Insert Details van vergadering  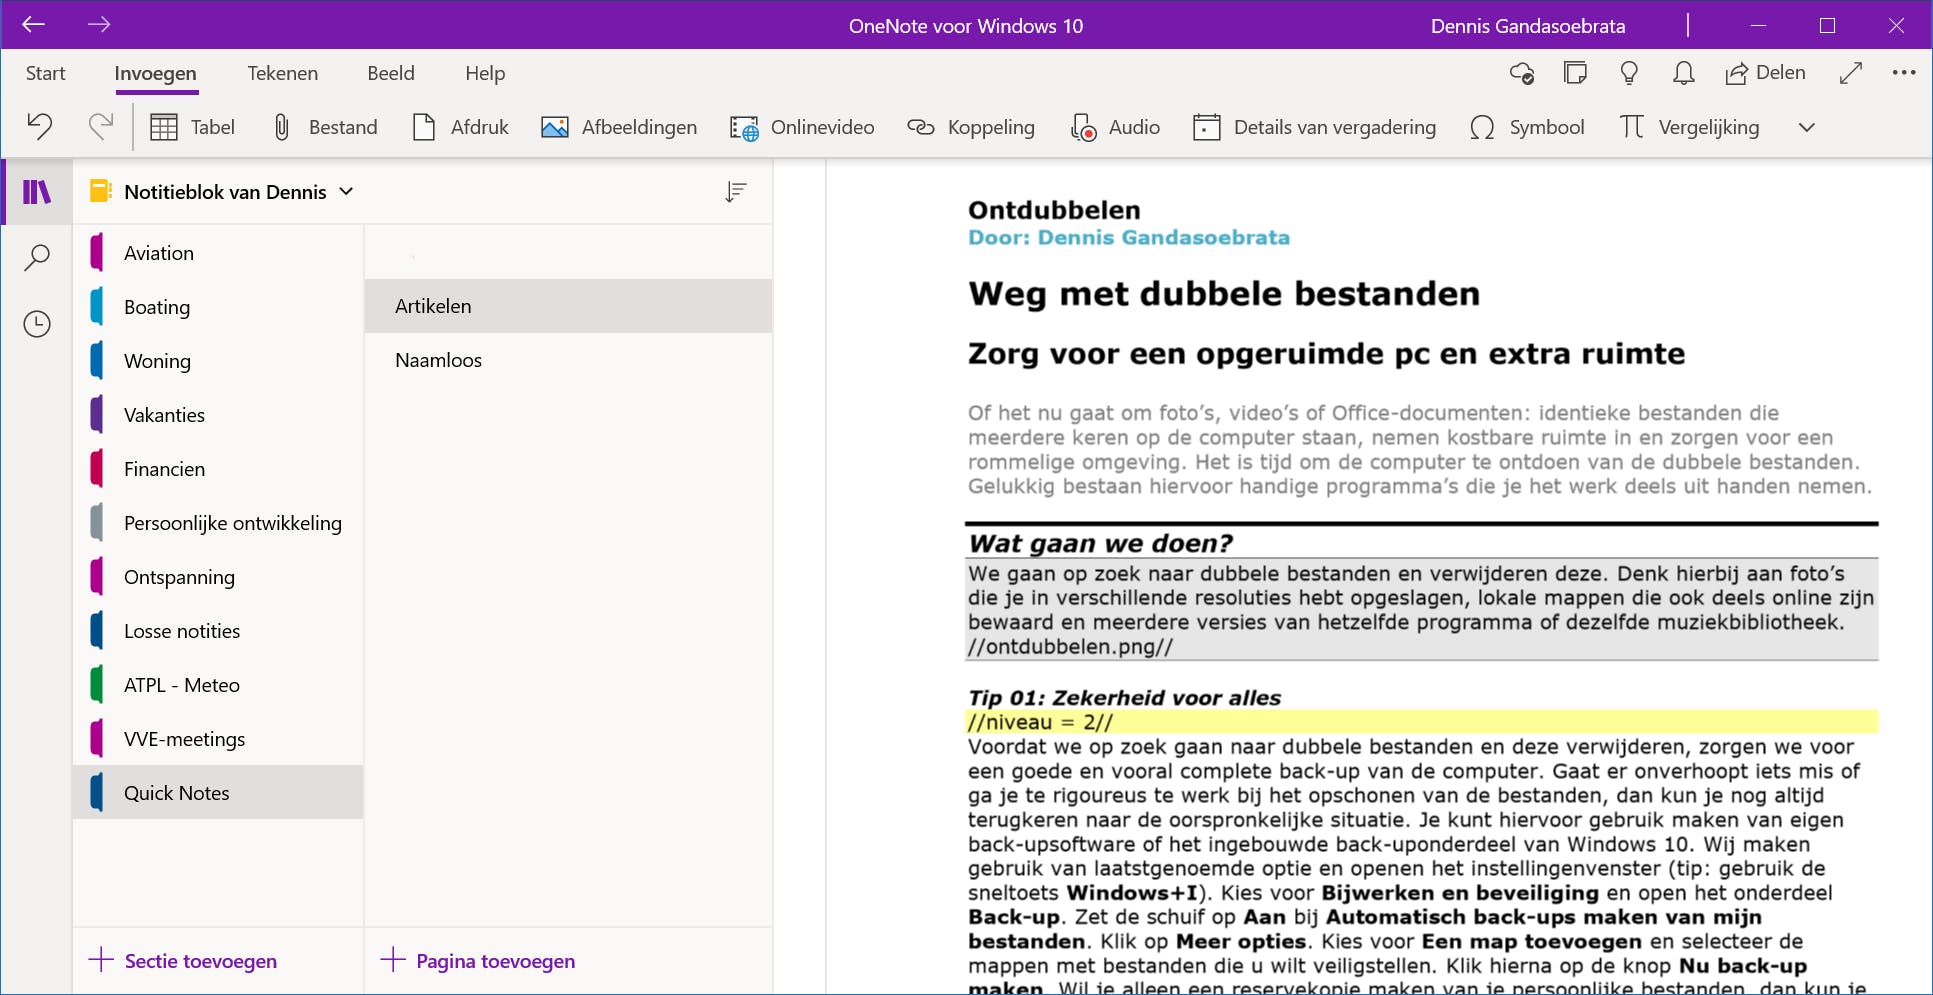point(1314,127)
